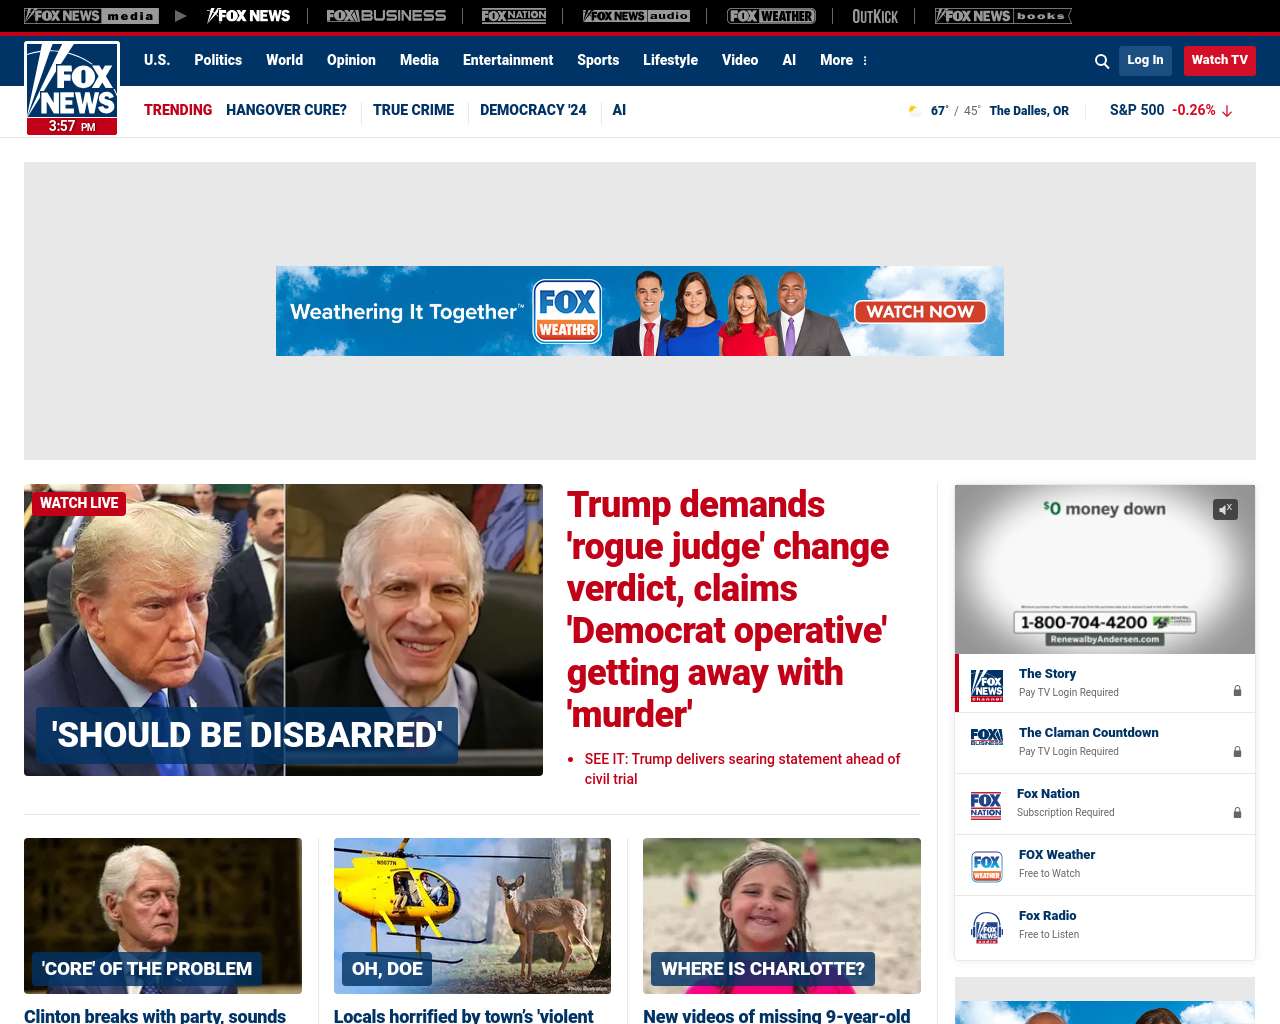1280x1024 pixels.
Task: Open the 'OH, DOE' helicopter deer thumbnail
Action: click(472, 916)
